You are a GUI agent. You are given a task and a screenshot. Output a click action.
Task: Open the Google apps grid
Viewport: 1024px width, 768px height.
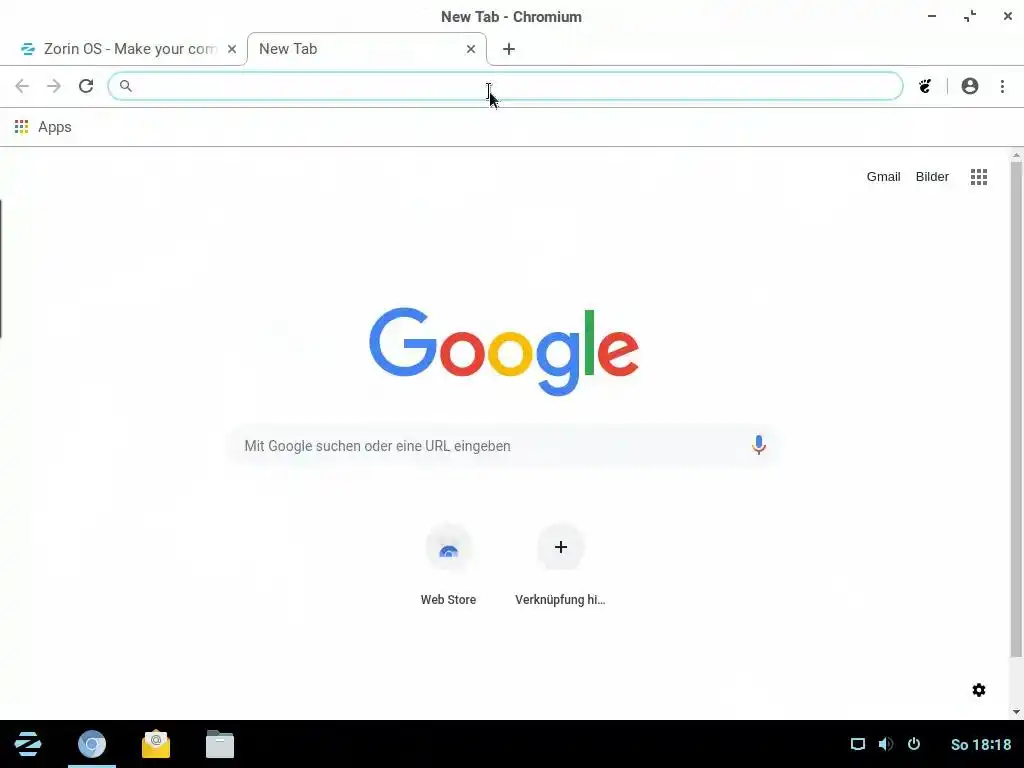click(979, 177)
